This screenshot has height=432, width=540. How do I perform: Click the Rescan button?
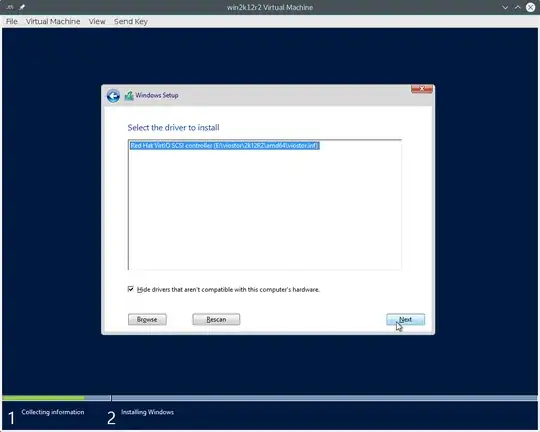[x=216, y=319]
